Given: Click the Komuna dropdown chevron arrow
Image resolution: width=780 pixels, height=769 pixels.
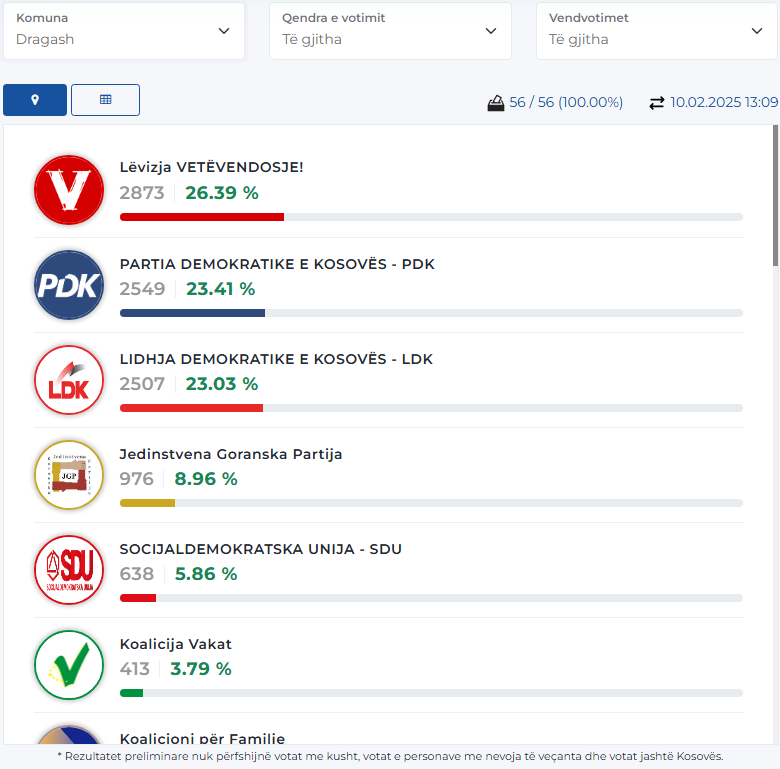Looking at the screenshot, I should coord(224,31).
